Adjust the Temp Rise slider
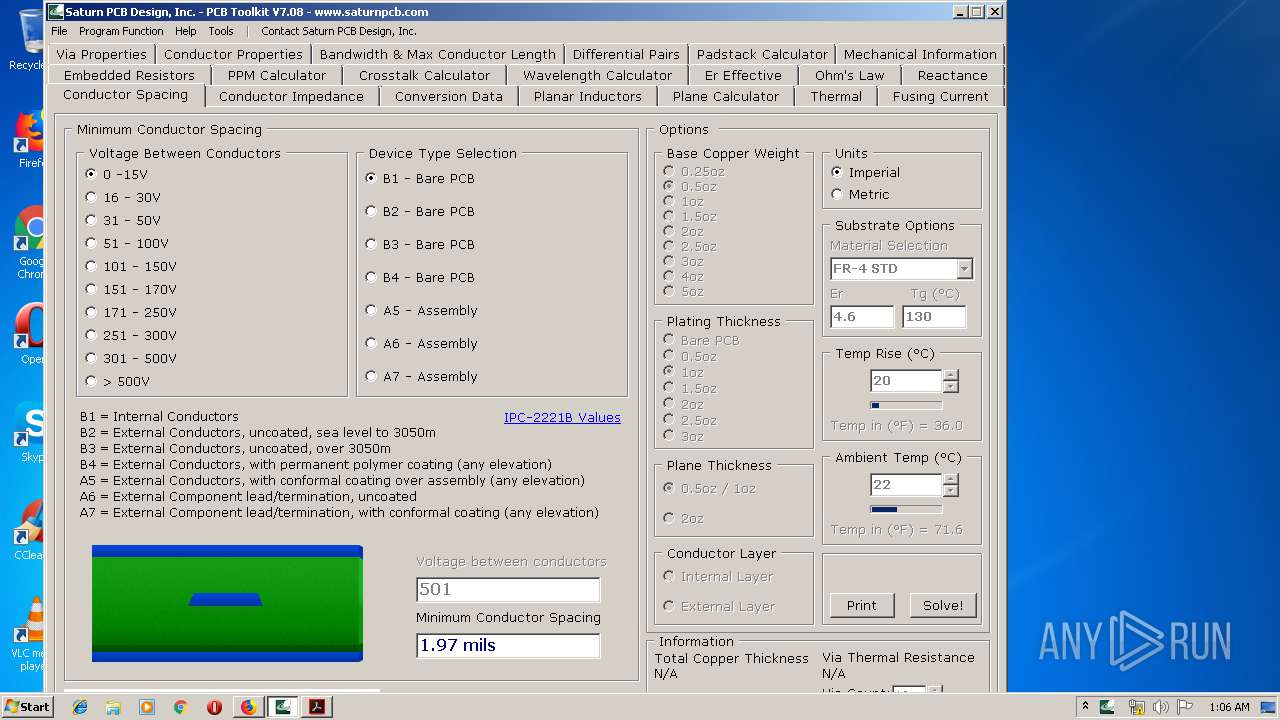Screen dimensions: 1280x720 tap(906, 405)
